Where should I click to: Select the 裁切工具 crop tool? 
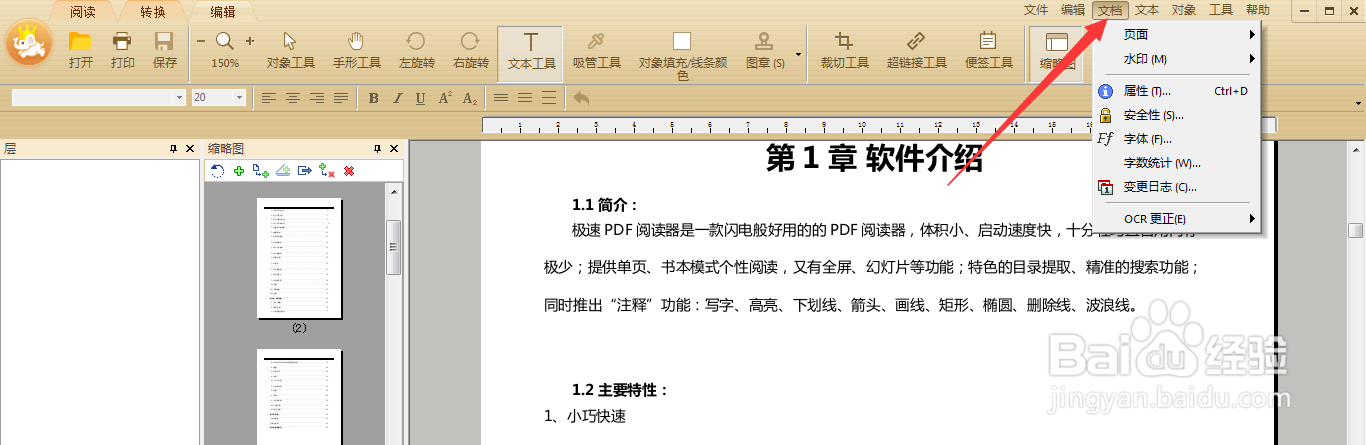[x=844, y=51]
